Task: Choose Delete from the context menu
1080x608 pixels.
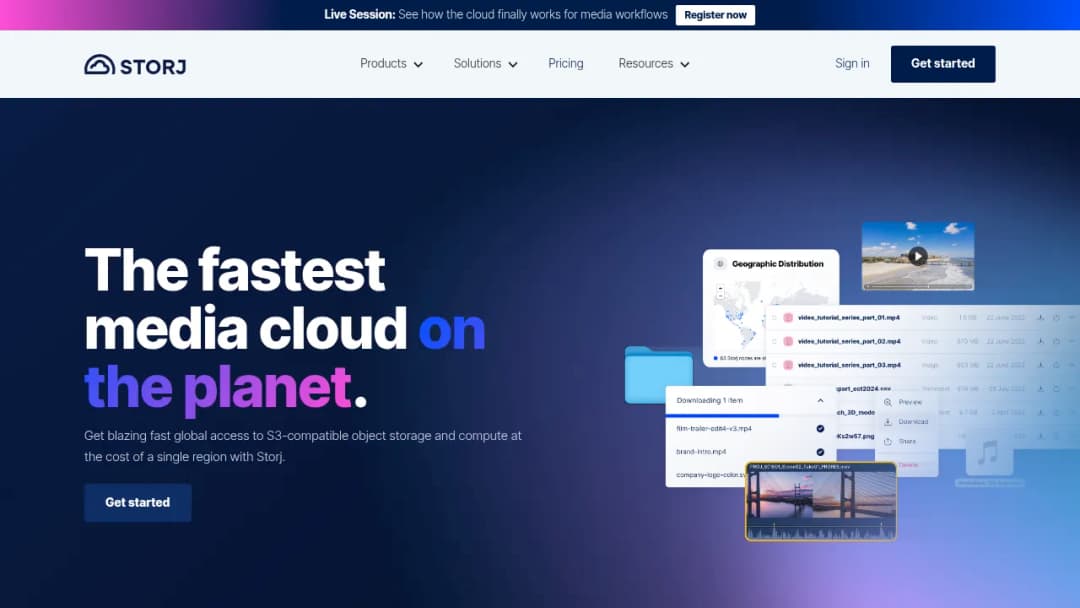Action: point(908,465)
